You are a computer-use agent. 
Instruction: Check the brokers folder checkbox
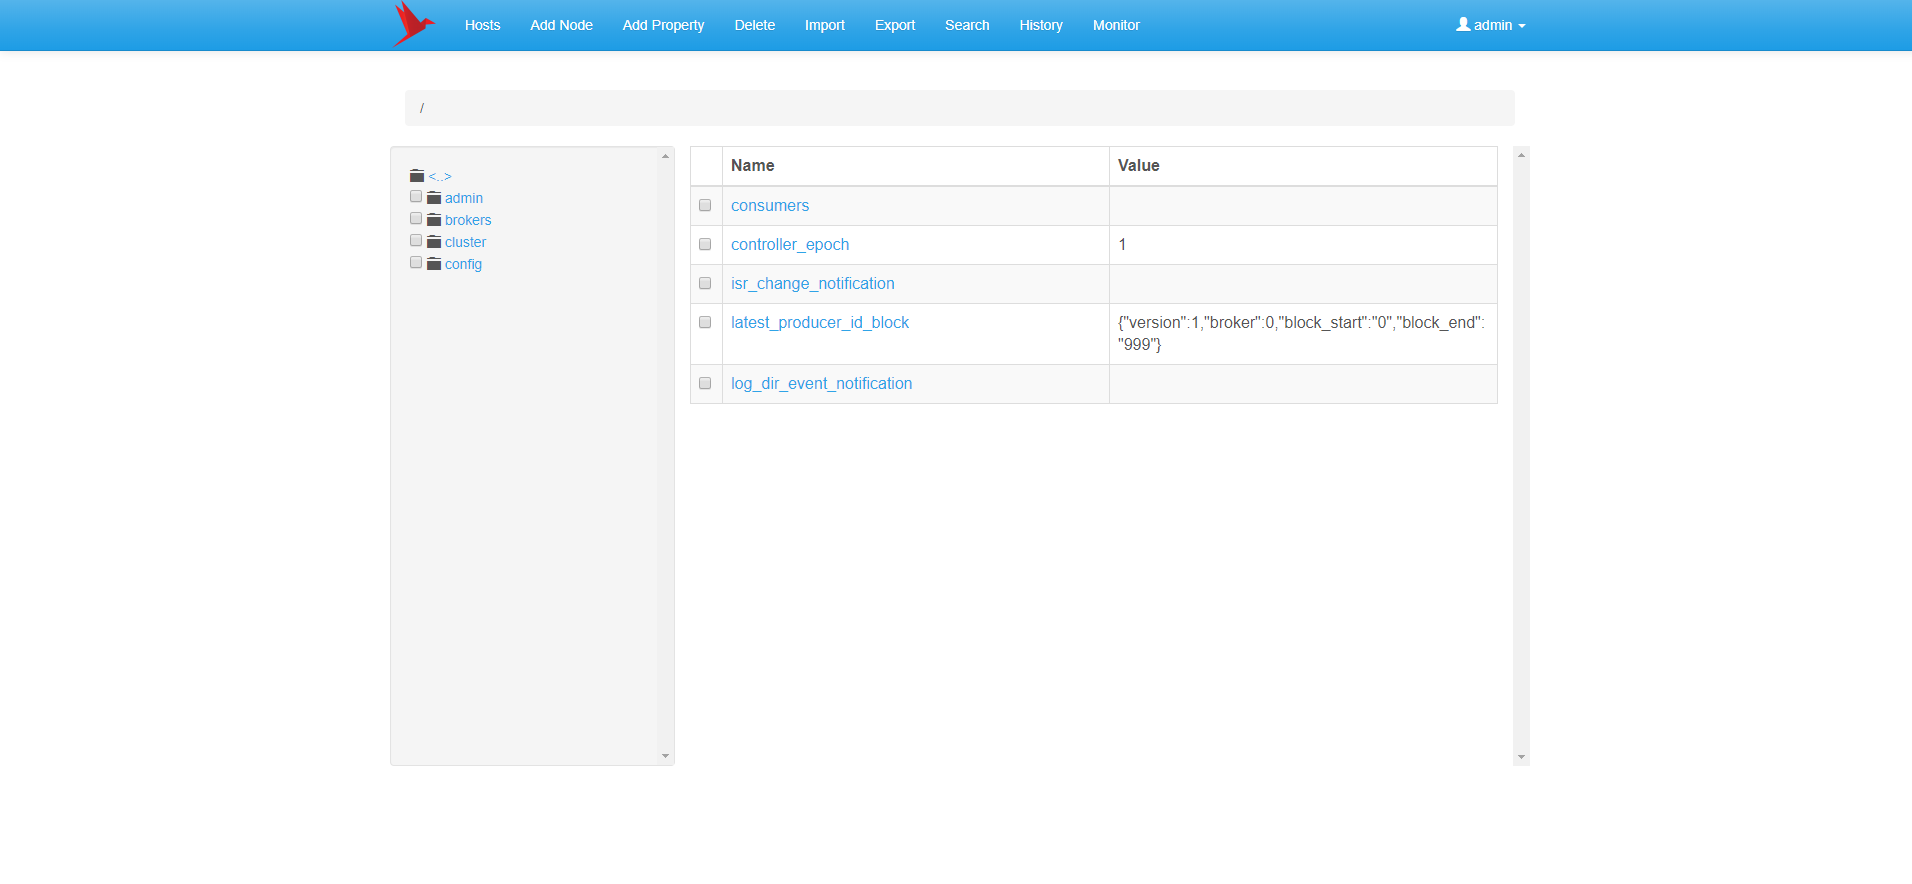click(416, 218)
